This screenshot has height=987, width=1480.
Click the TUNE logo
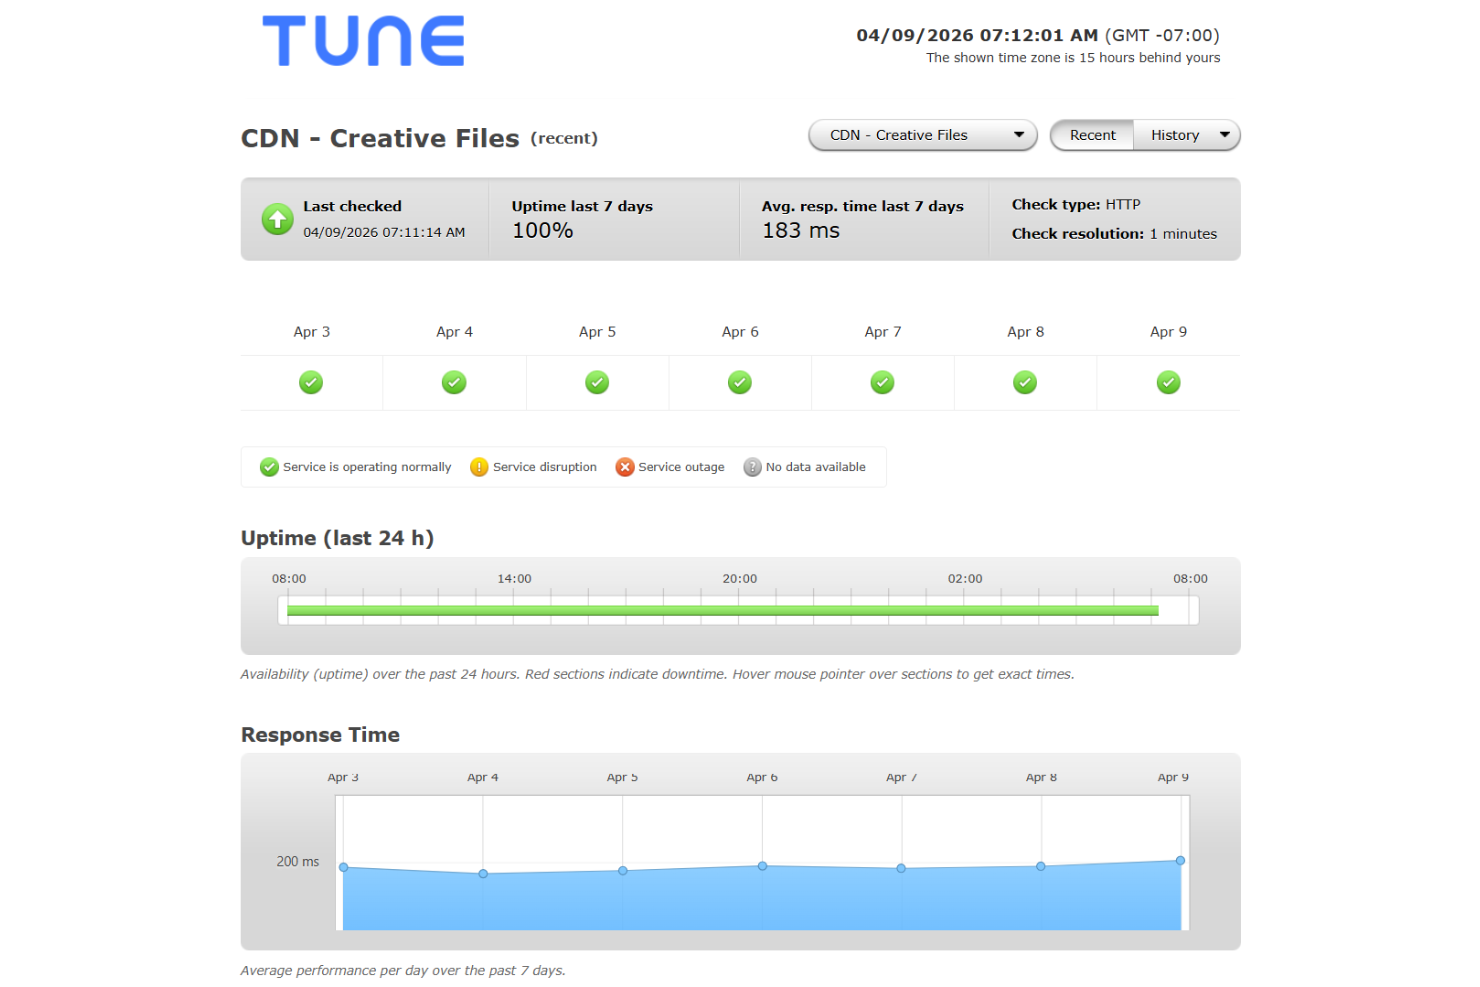point(362,42)
